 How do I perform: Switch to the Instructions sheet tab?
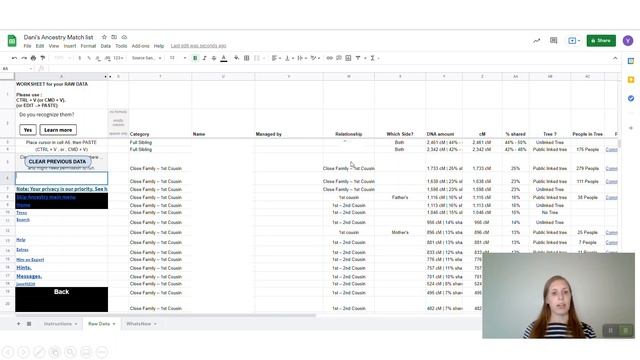pos(60,324)
